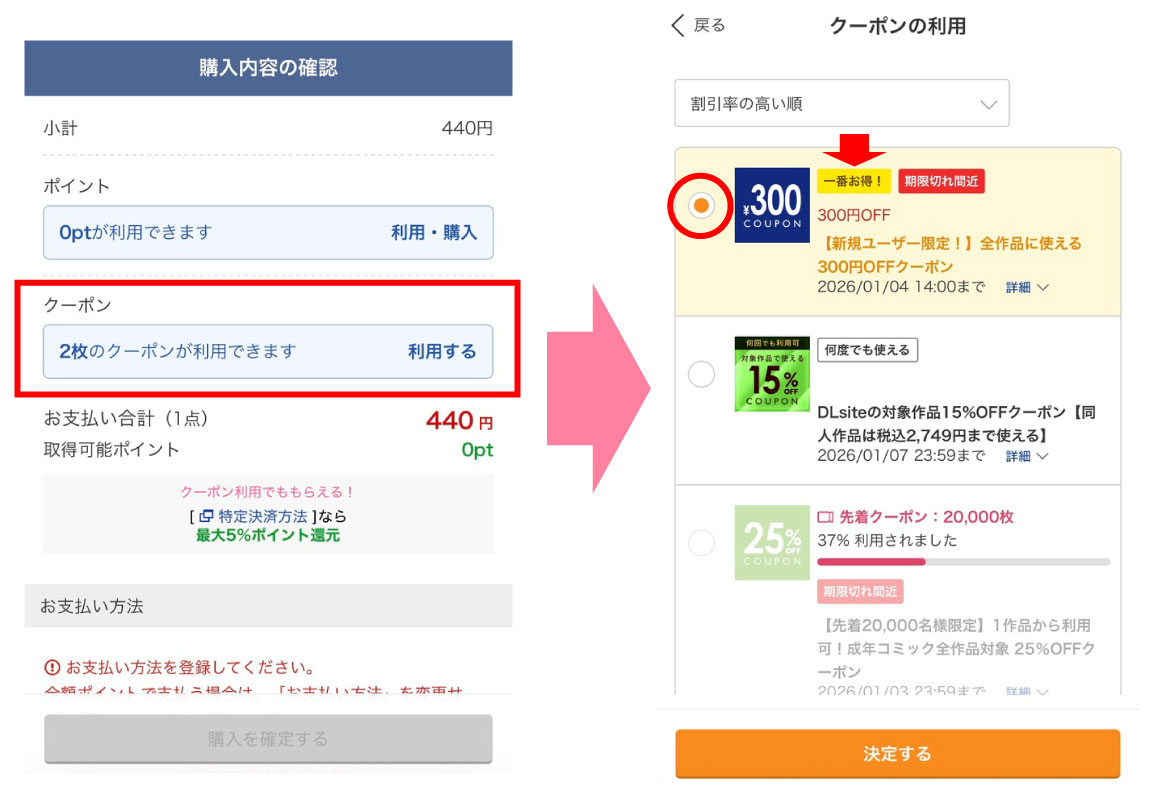Image resolution: width=1150 pixels, height=800 pixels.
Task: Select the 15%OFF coupon radio button
Action: click(x=702, y=374)
